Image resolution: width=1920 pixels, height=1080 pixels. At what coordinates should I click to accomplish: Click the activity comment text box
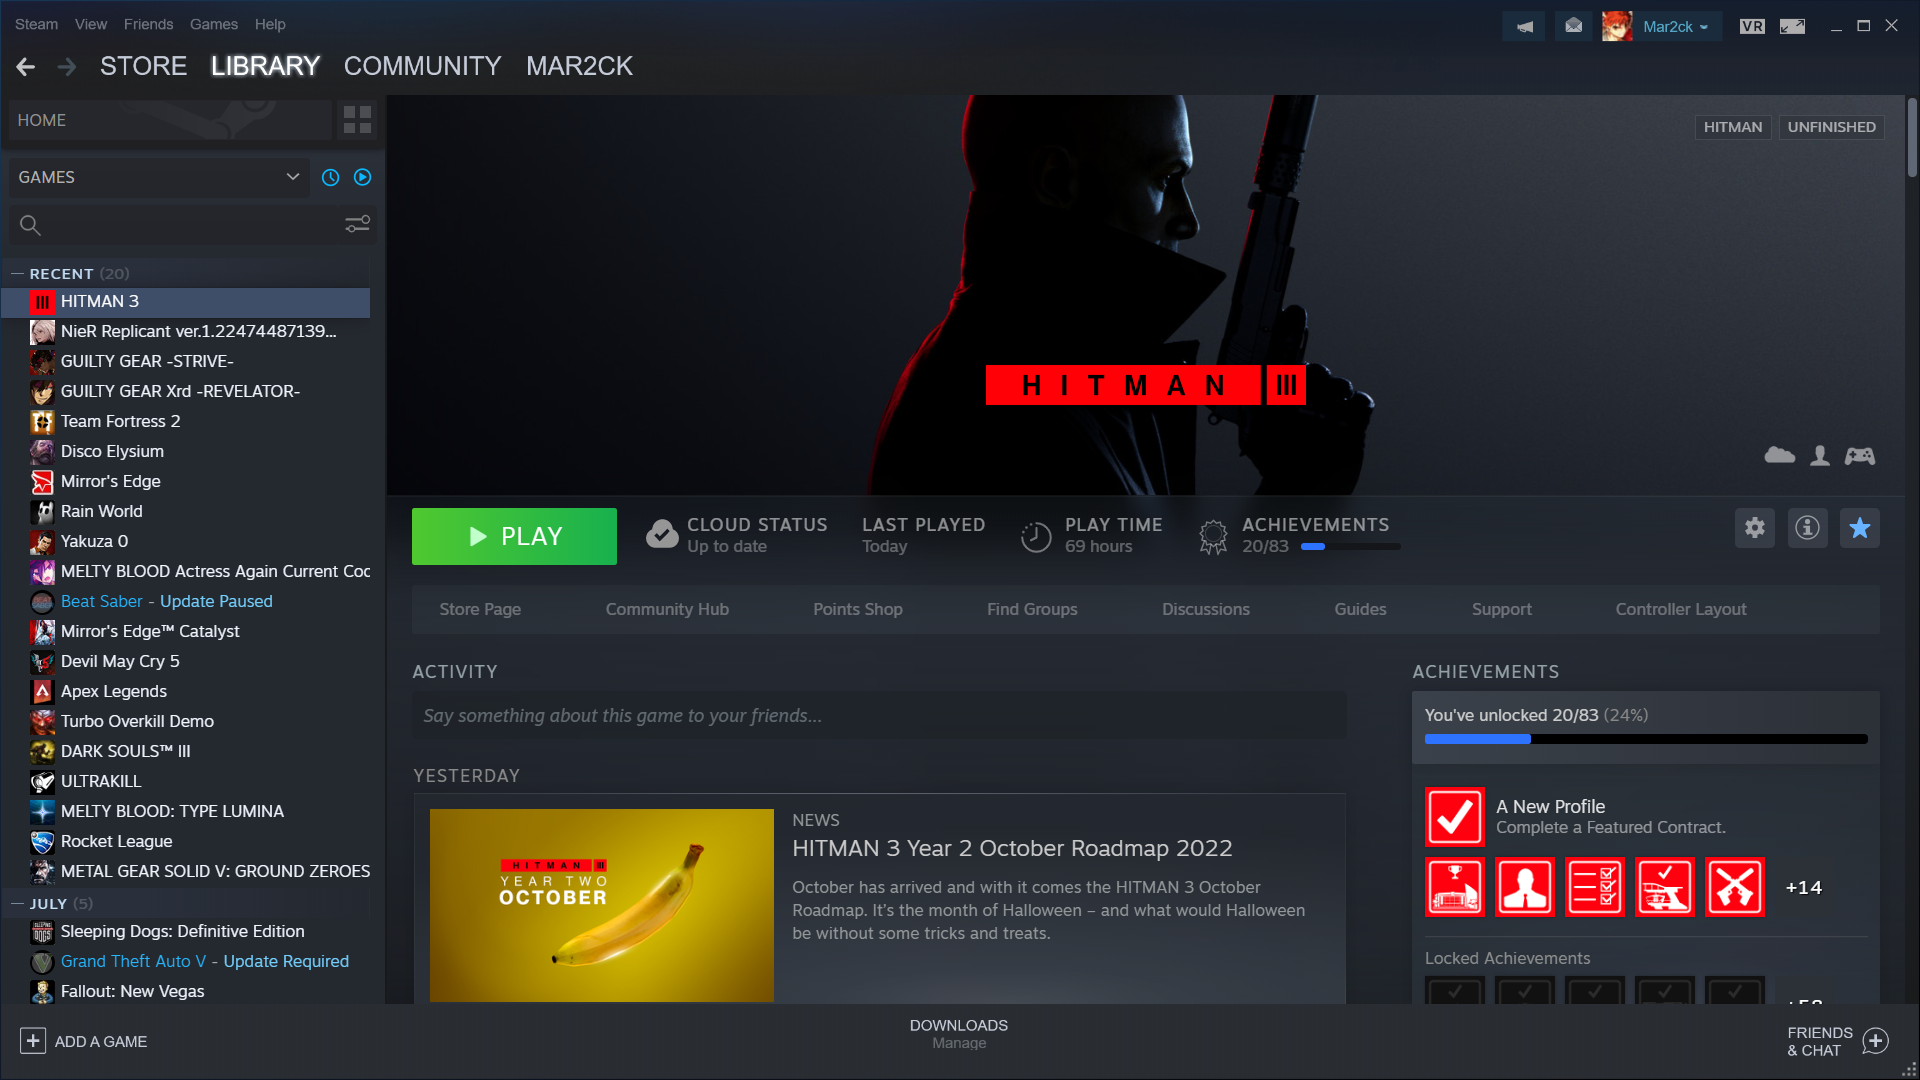pyautogui.click(x=879, y=716)
